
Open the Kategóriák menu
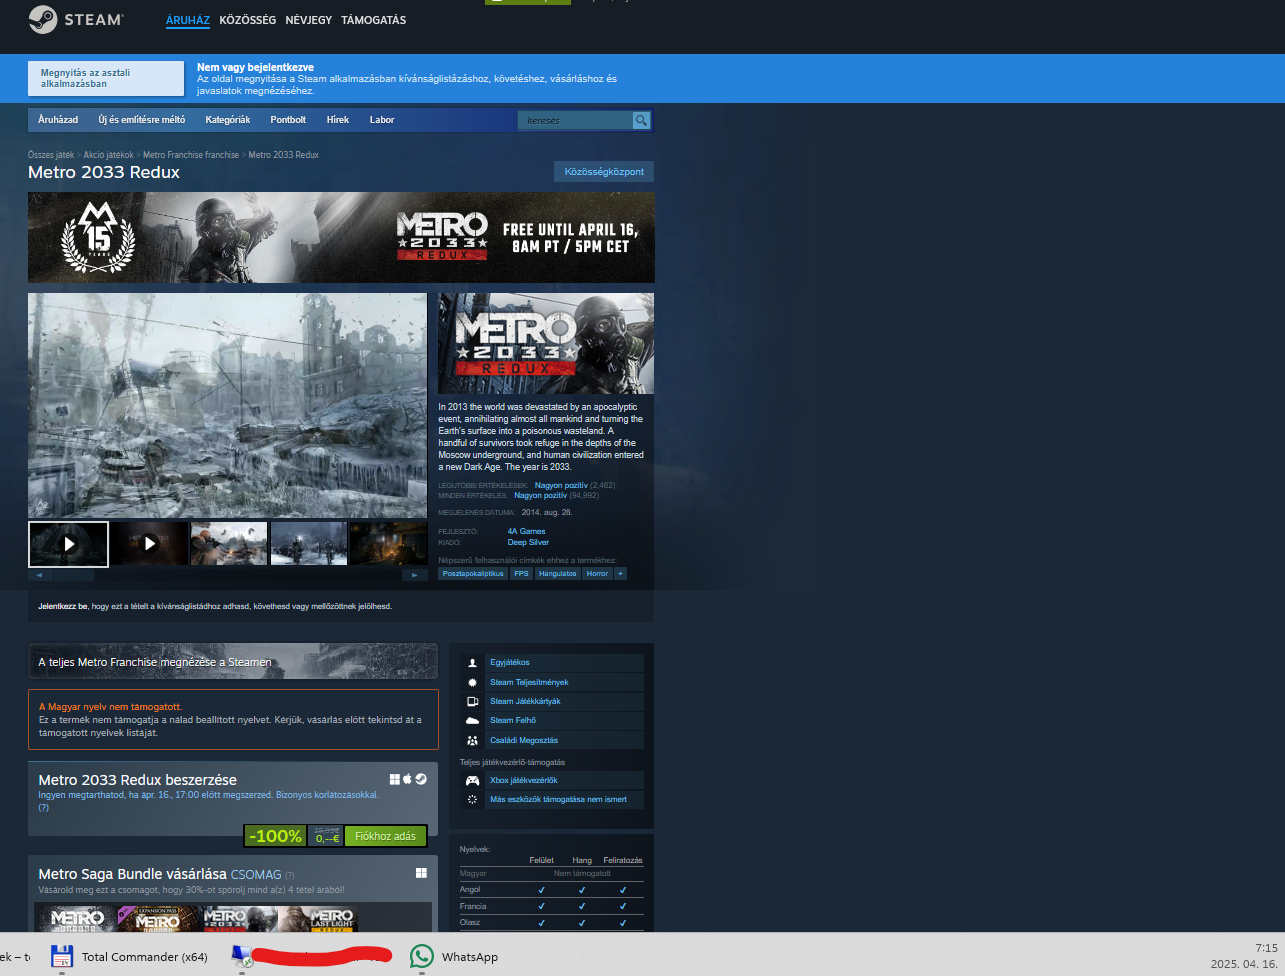click(x=228, y=120)
